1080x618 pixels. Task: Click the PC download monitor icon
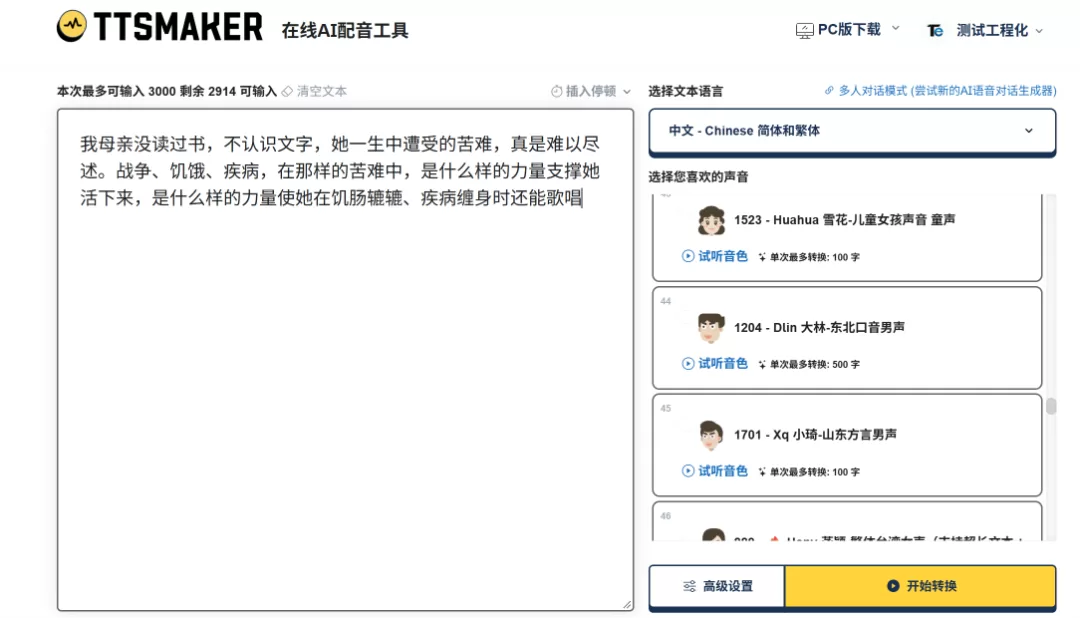coord(804,30)
